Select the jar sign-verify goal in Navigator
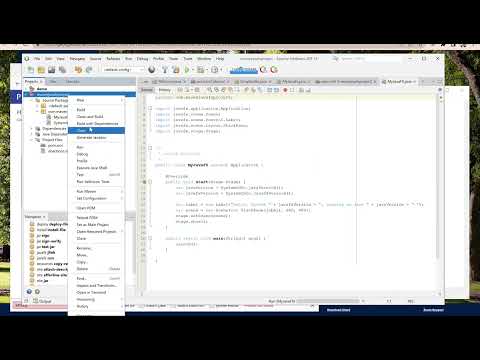 click(49, 241)
